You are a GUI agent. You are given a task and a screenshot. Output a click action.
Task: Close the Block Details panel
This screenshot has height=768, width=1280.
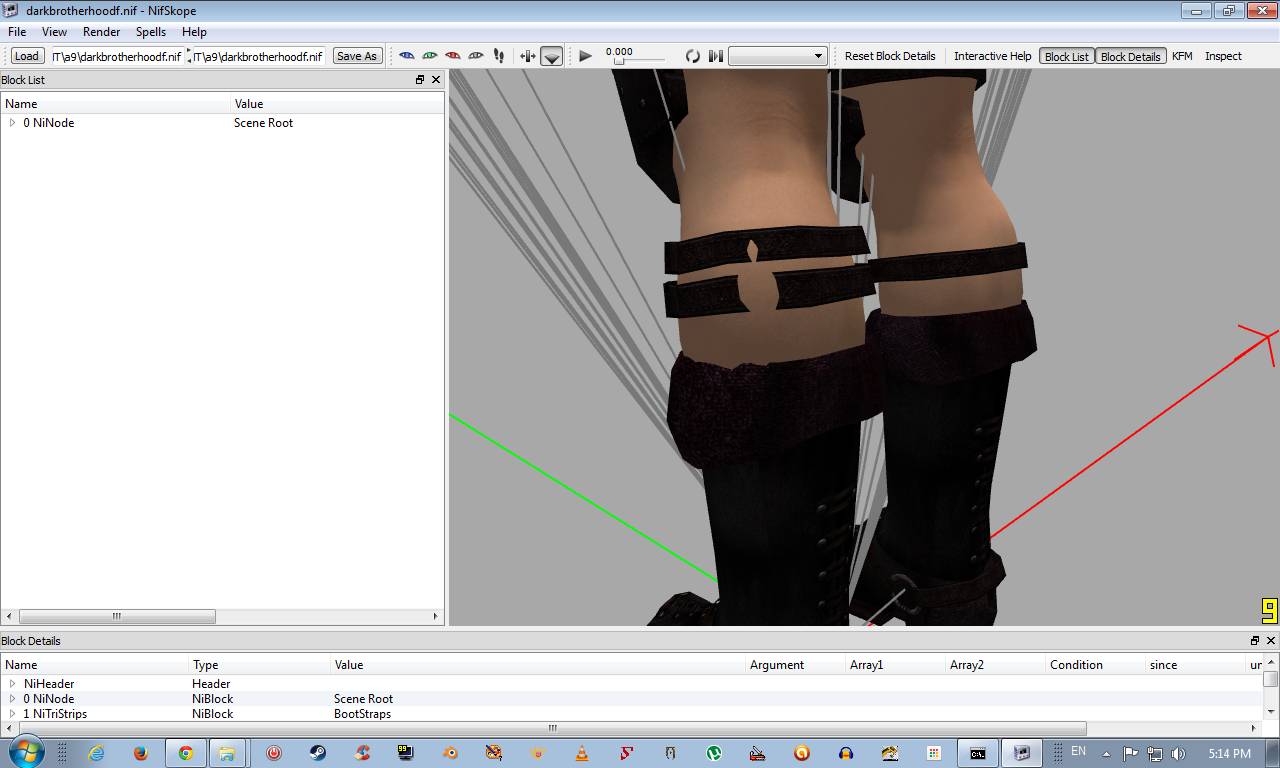click(x=1271, y=641)
